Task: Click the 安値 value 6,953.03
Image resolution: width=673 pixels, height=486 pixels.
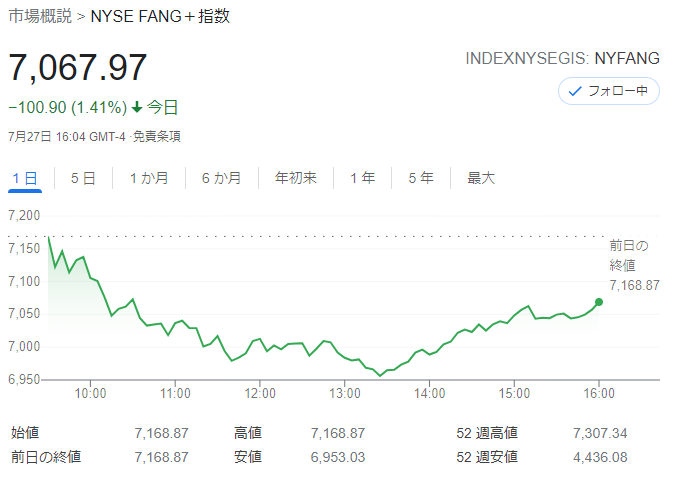Action: 338,457
